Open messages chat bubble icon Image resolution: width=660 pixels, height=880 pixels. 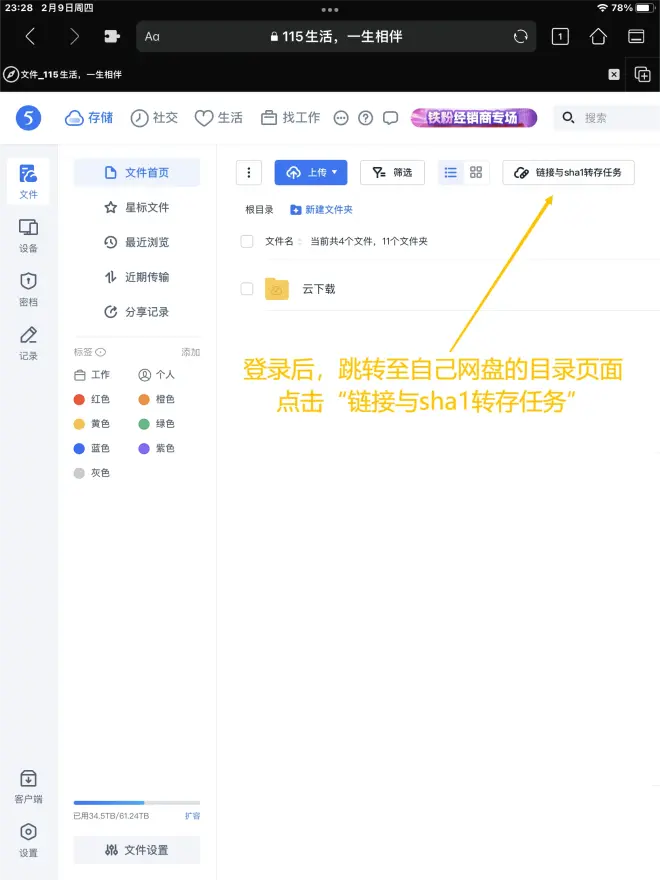(x=391, y=118)
